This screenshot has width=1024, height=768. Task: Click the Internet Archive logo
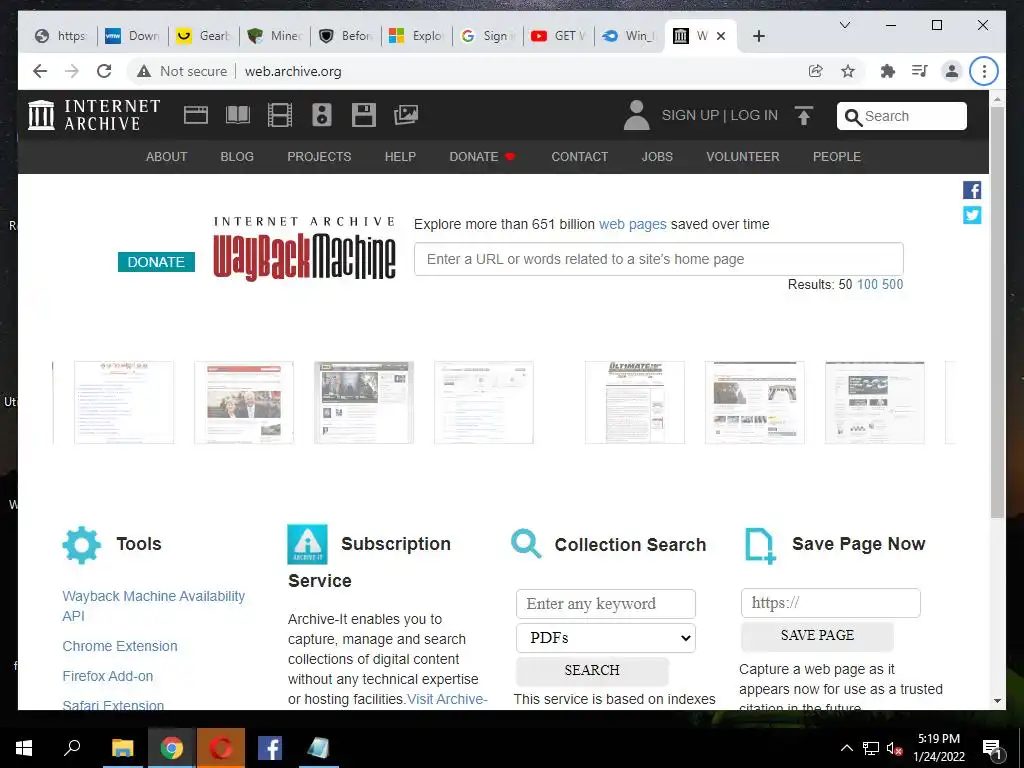point(94,115)
